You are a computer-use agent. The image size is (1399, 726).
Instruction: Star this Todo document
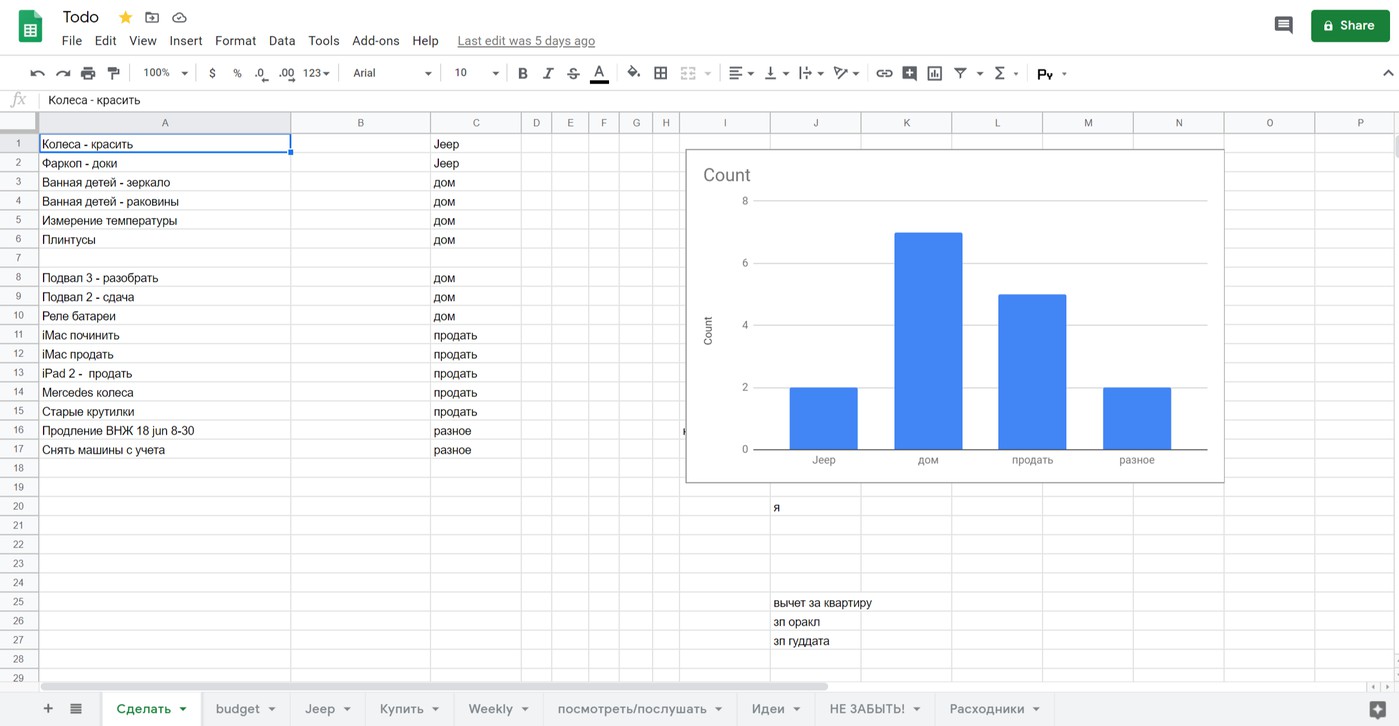(x=125, y=17)
